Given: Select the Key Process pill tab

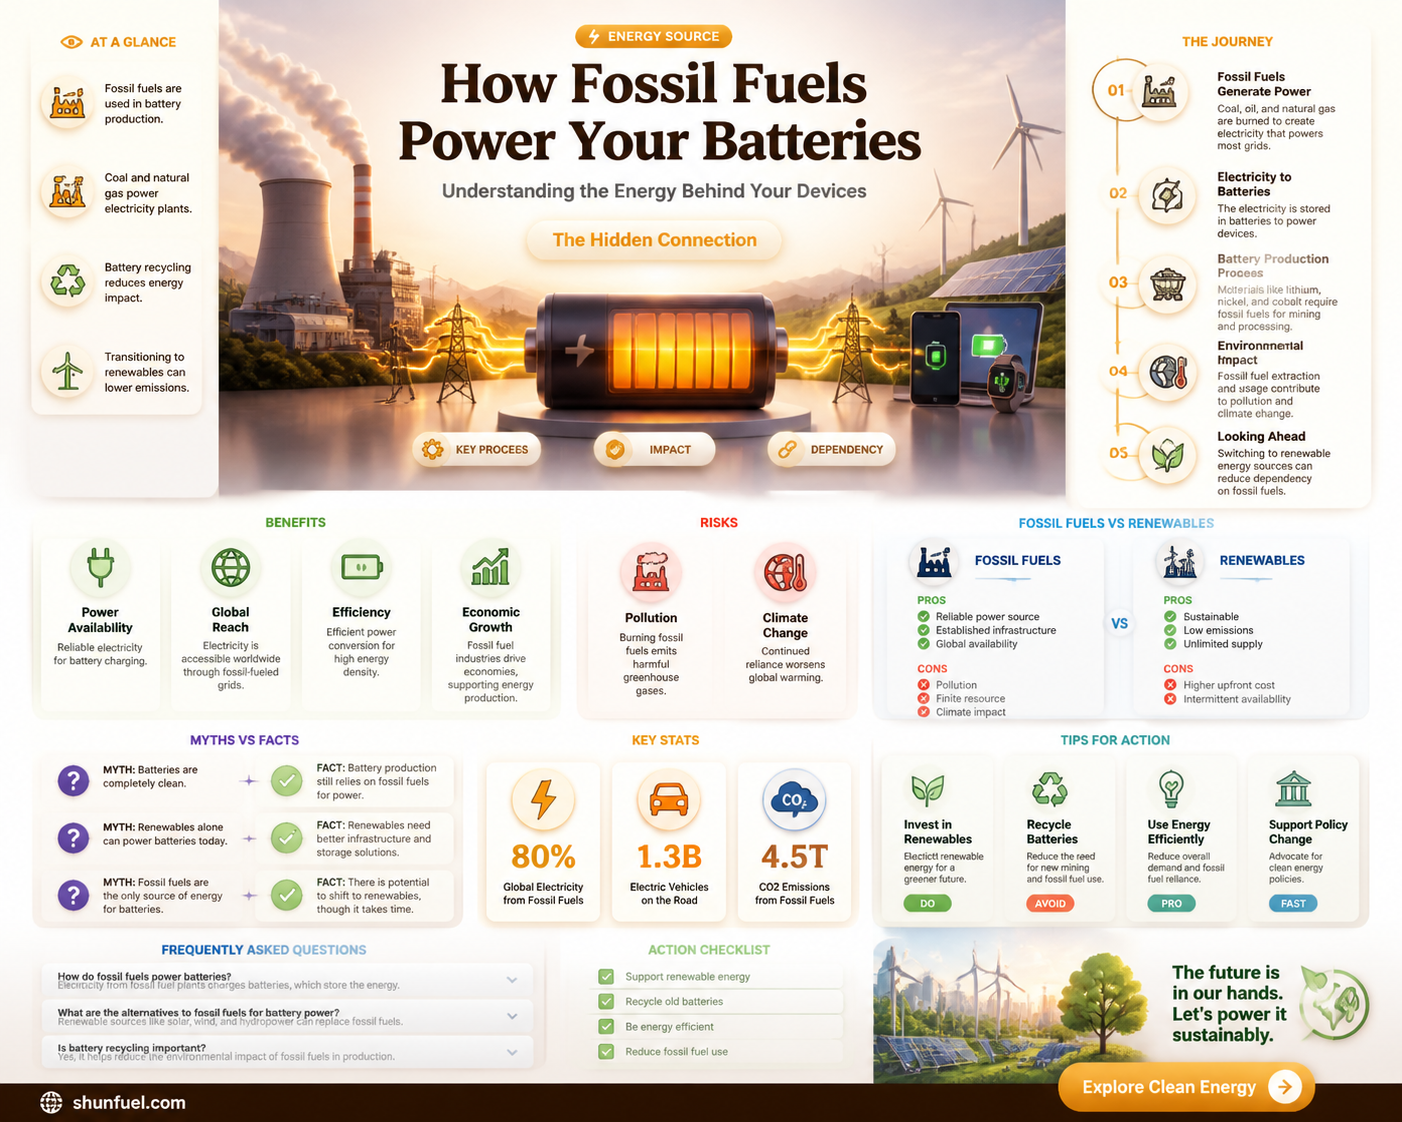Looking at the screenshot, I should click(477, 450).
